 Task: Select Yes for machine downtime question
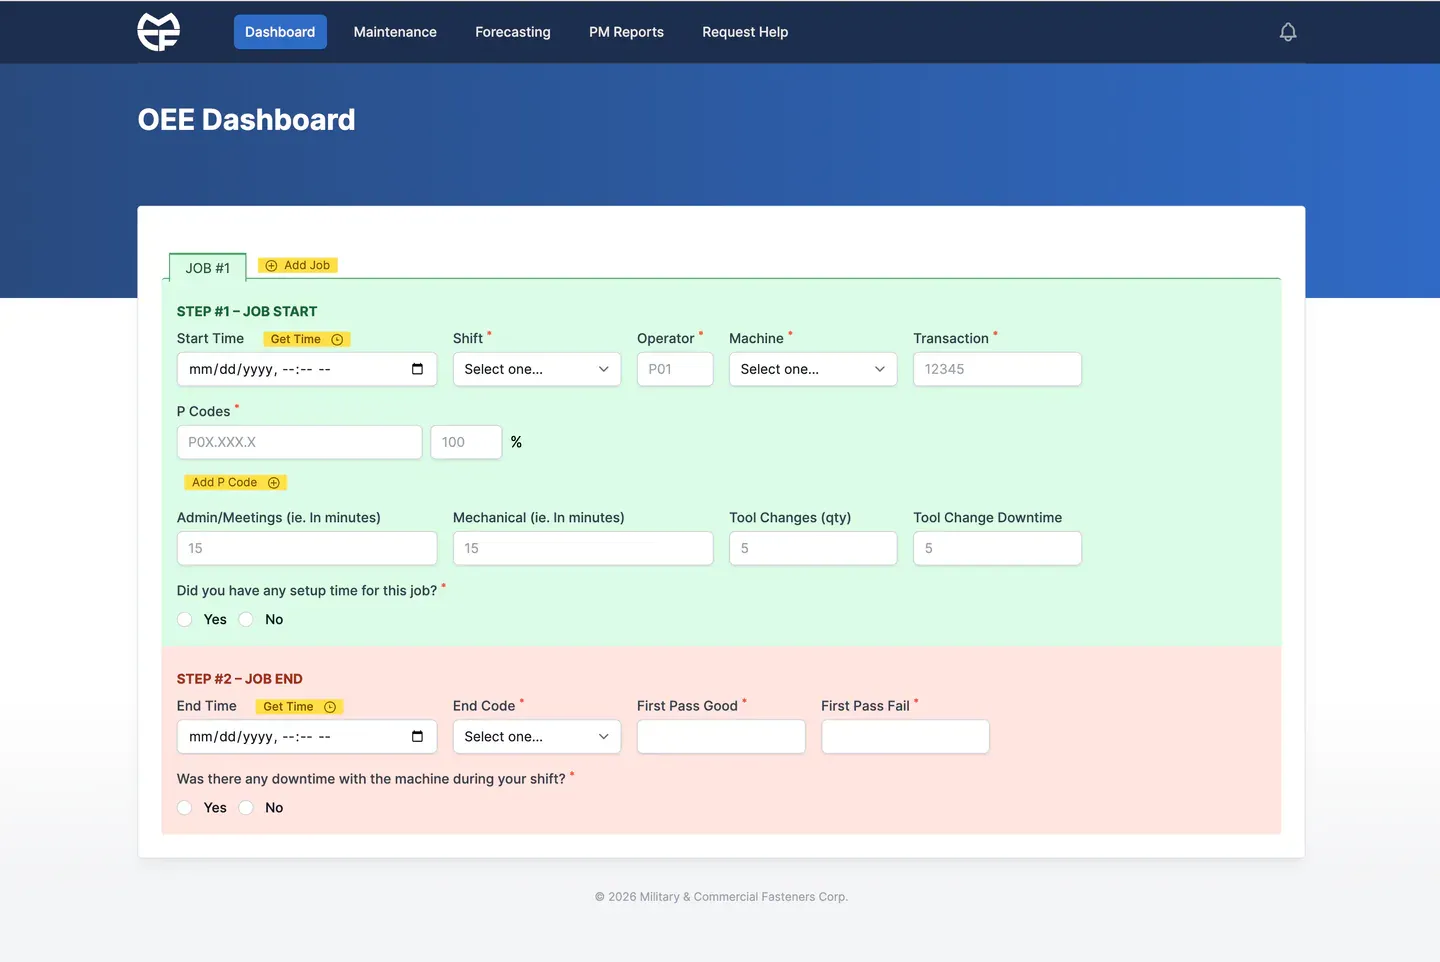click(x=185, y=808)
